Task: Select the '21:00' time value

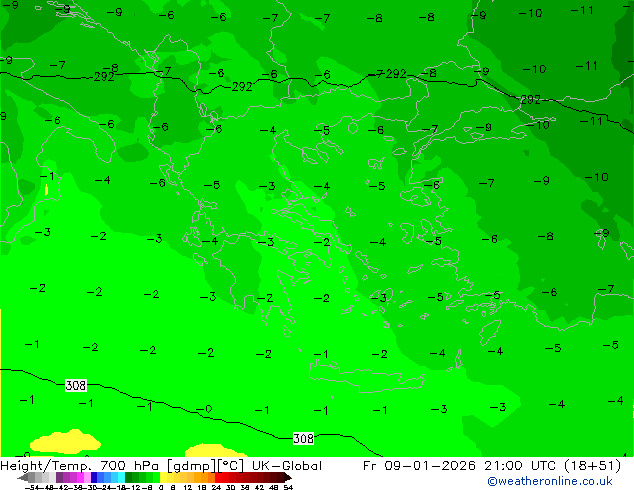Action: click(x=503, y=466)
